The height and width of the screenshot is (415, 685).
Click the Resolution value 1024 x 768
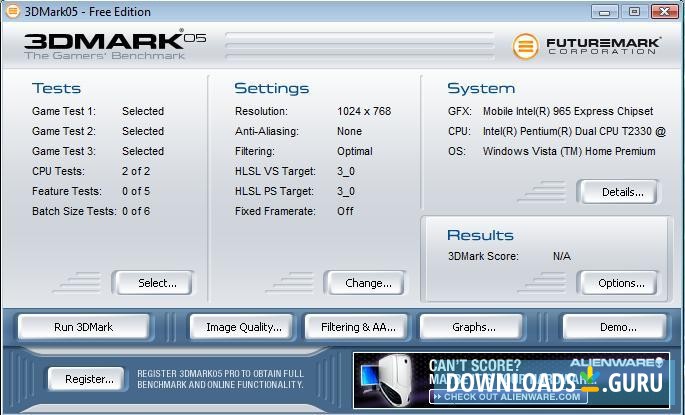(x=364, y=111)
